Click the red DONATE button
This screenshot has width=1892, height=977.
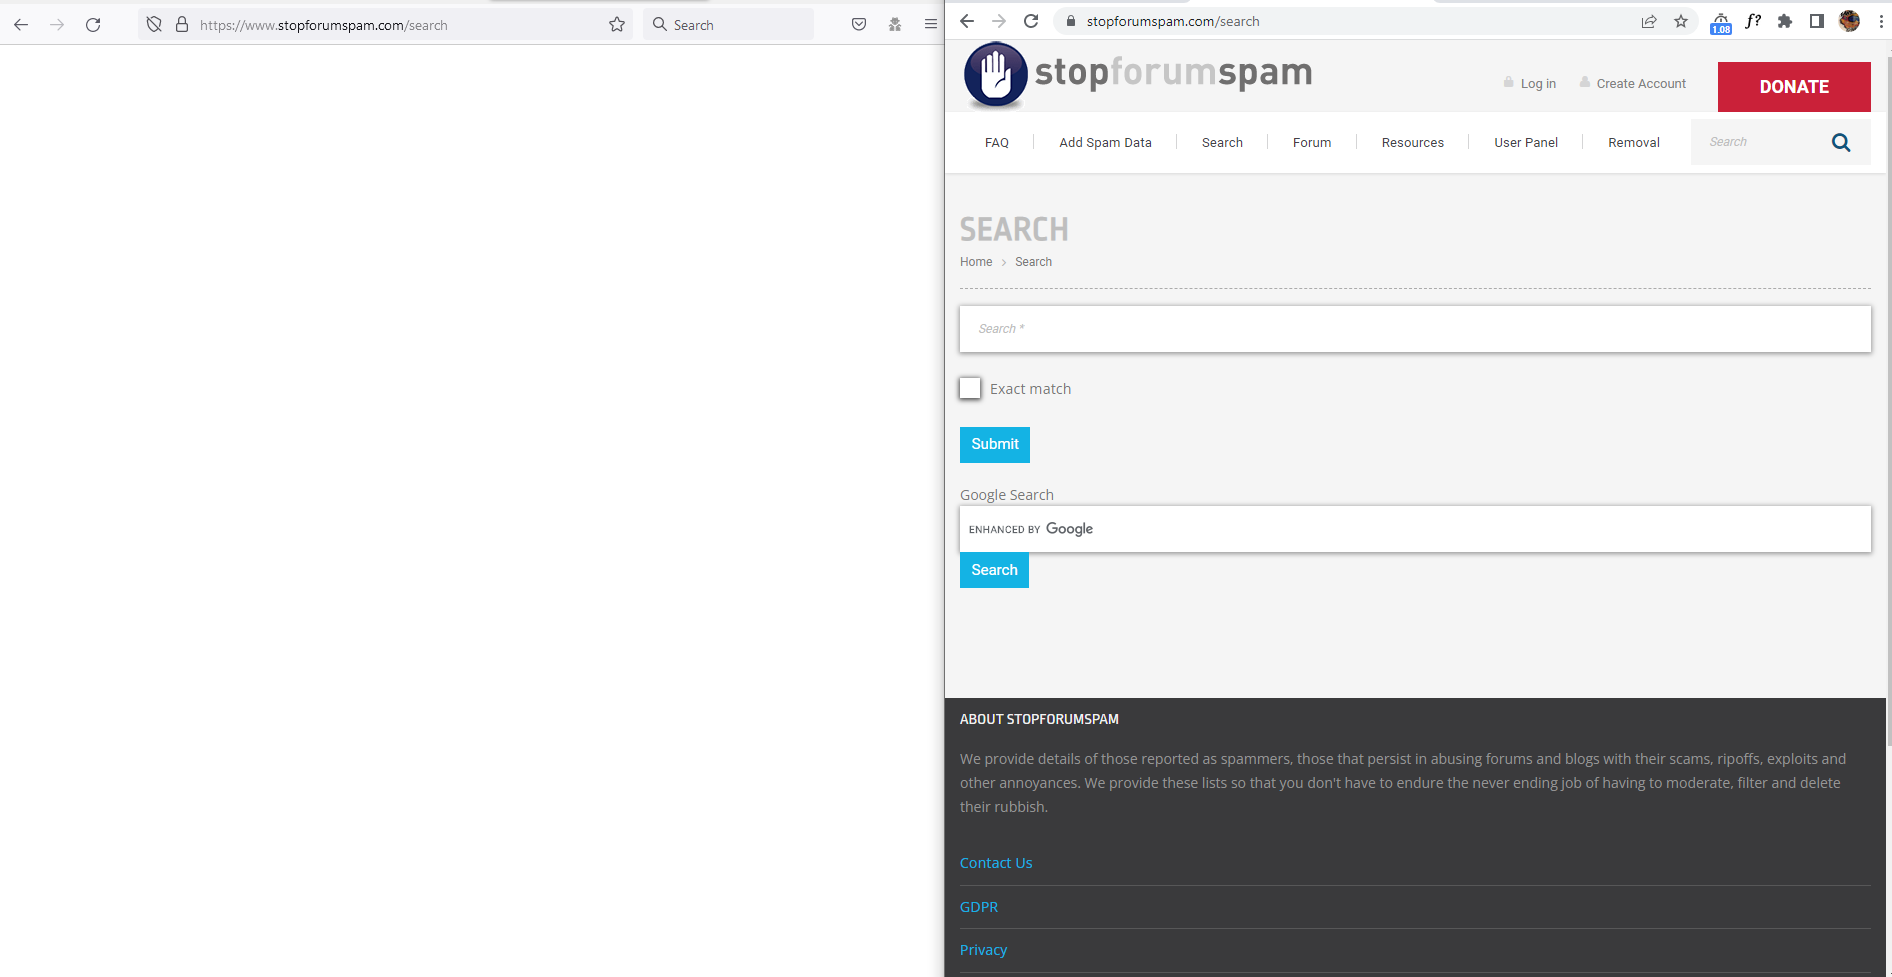click(1794, 87)
